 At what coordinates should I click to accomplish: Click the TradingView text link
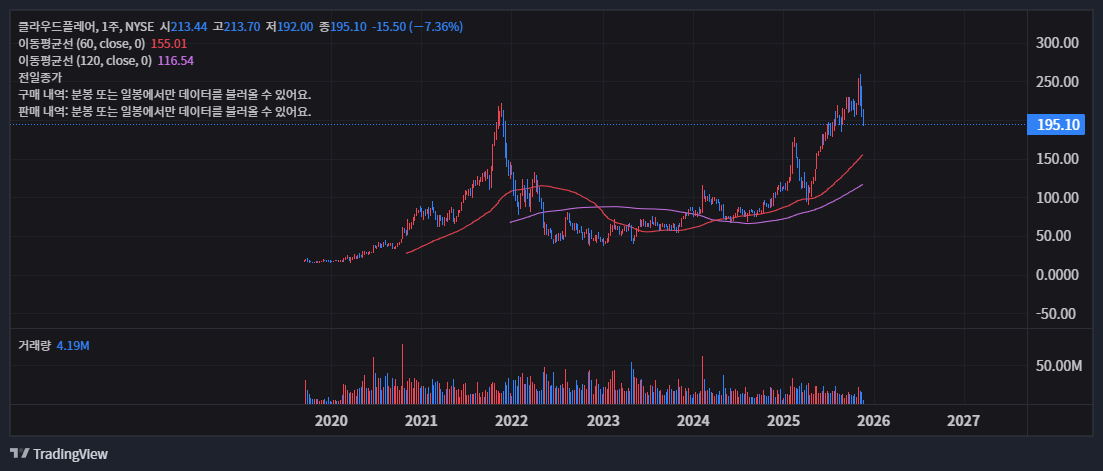70,454
